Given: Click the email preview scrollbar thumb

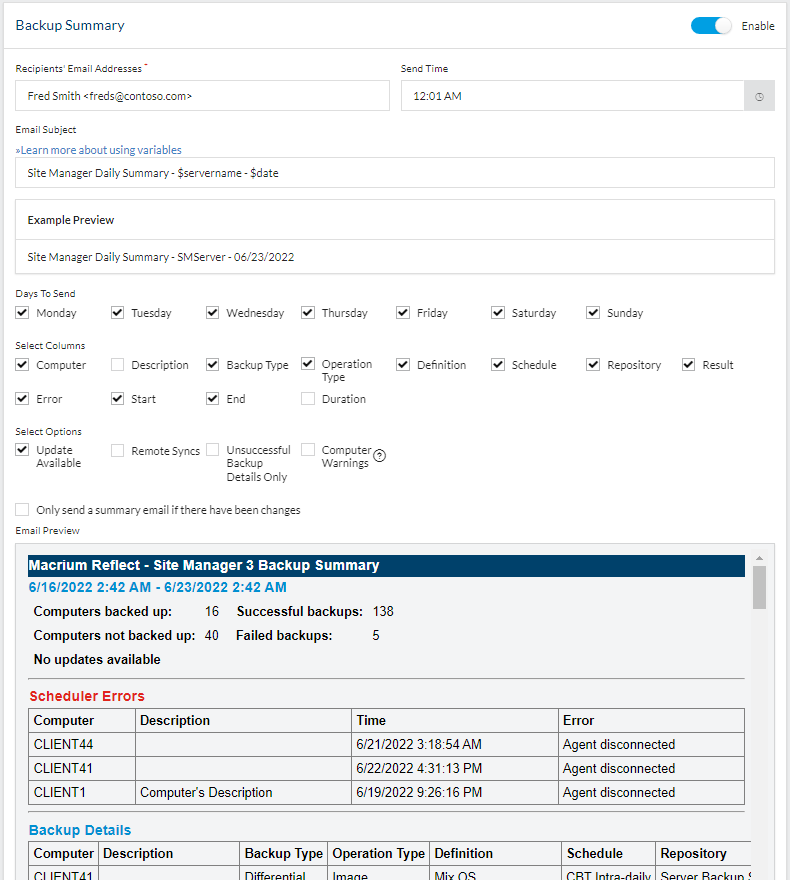Looking at the screenshot, I should (x=759, y=587).
